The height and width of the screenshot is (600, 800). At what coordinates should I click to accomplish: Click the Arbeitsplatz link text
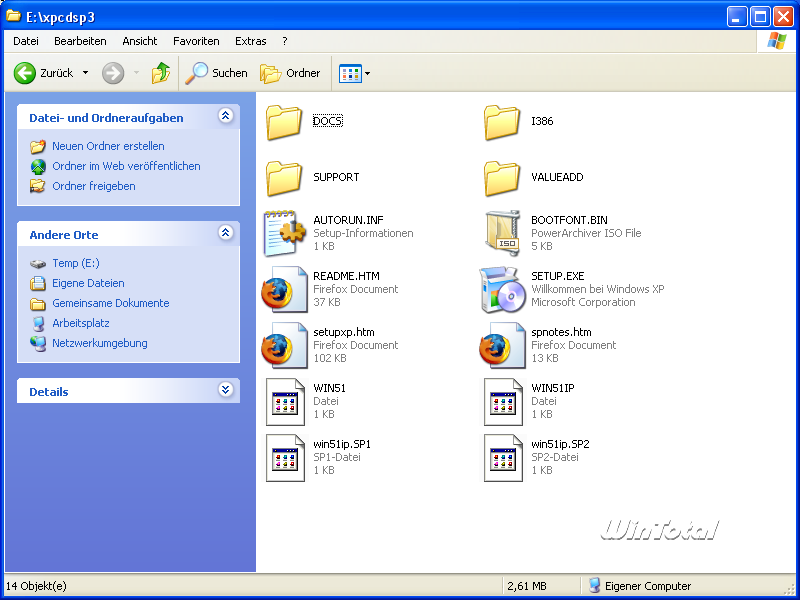pos(81,323)
